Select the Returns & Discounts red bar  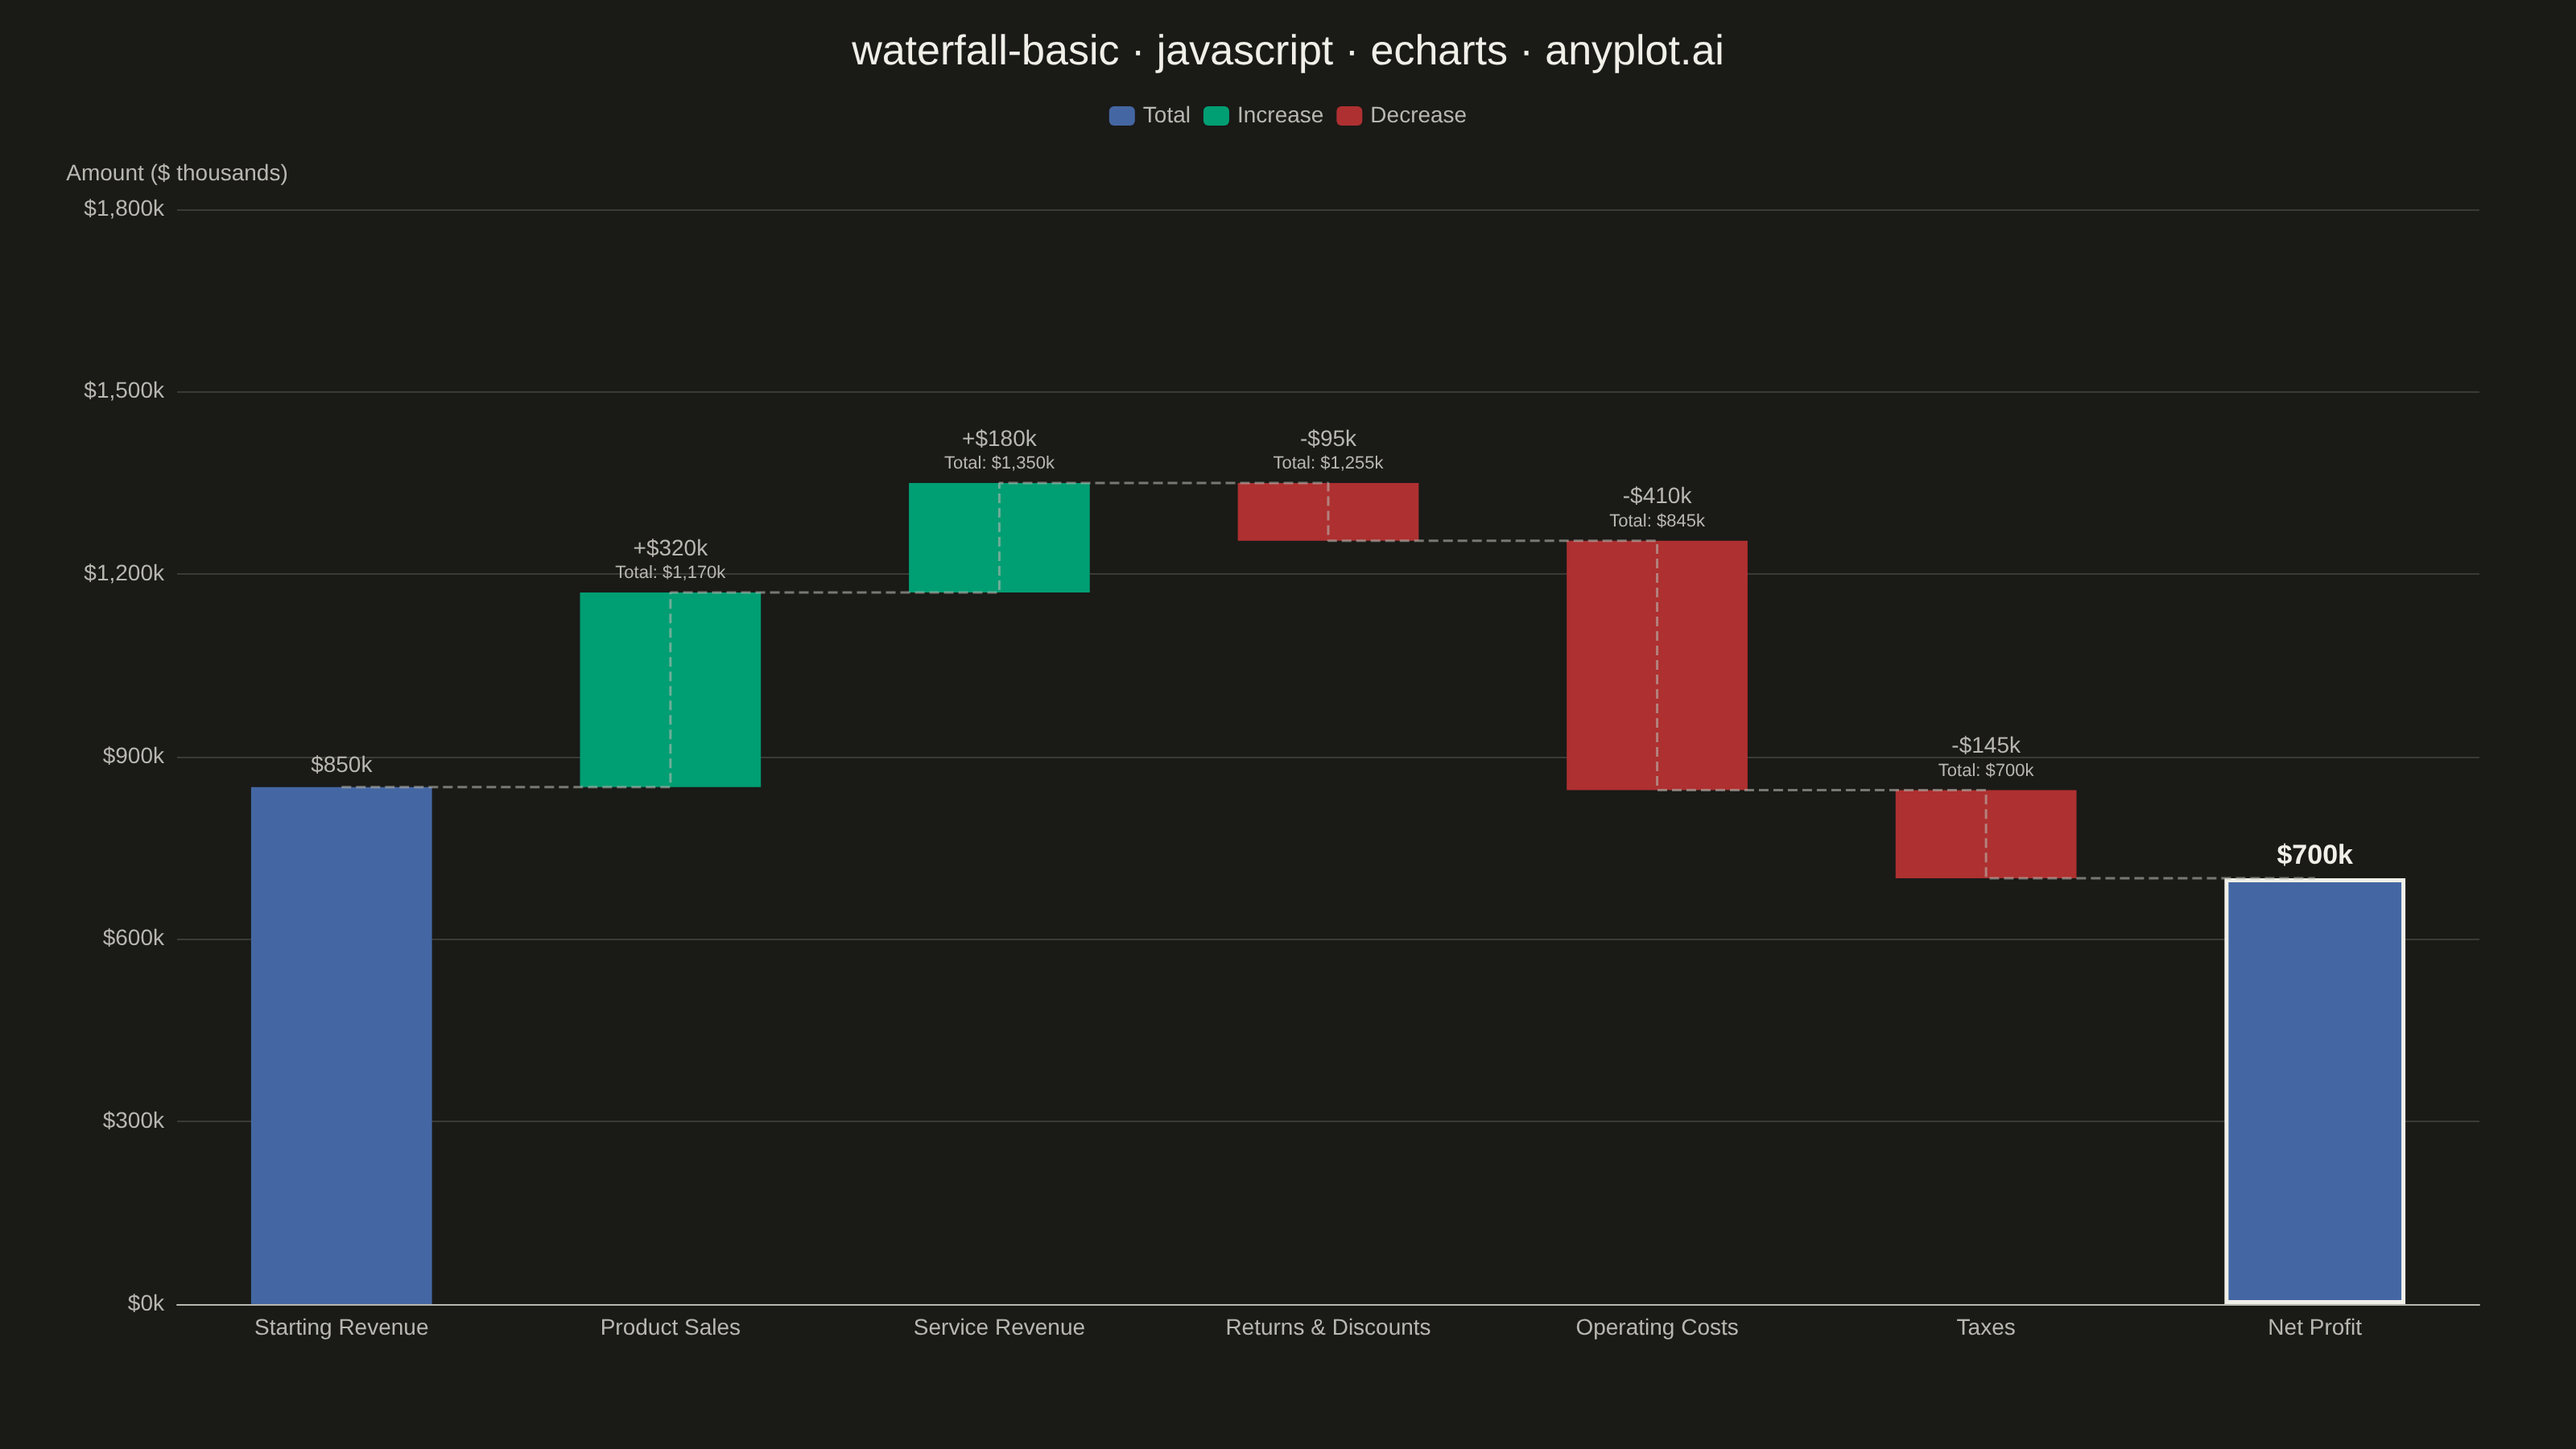point(1328,512)
